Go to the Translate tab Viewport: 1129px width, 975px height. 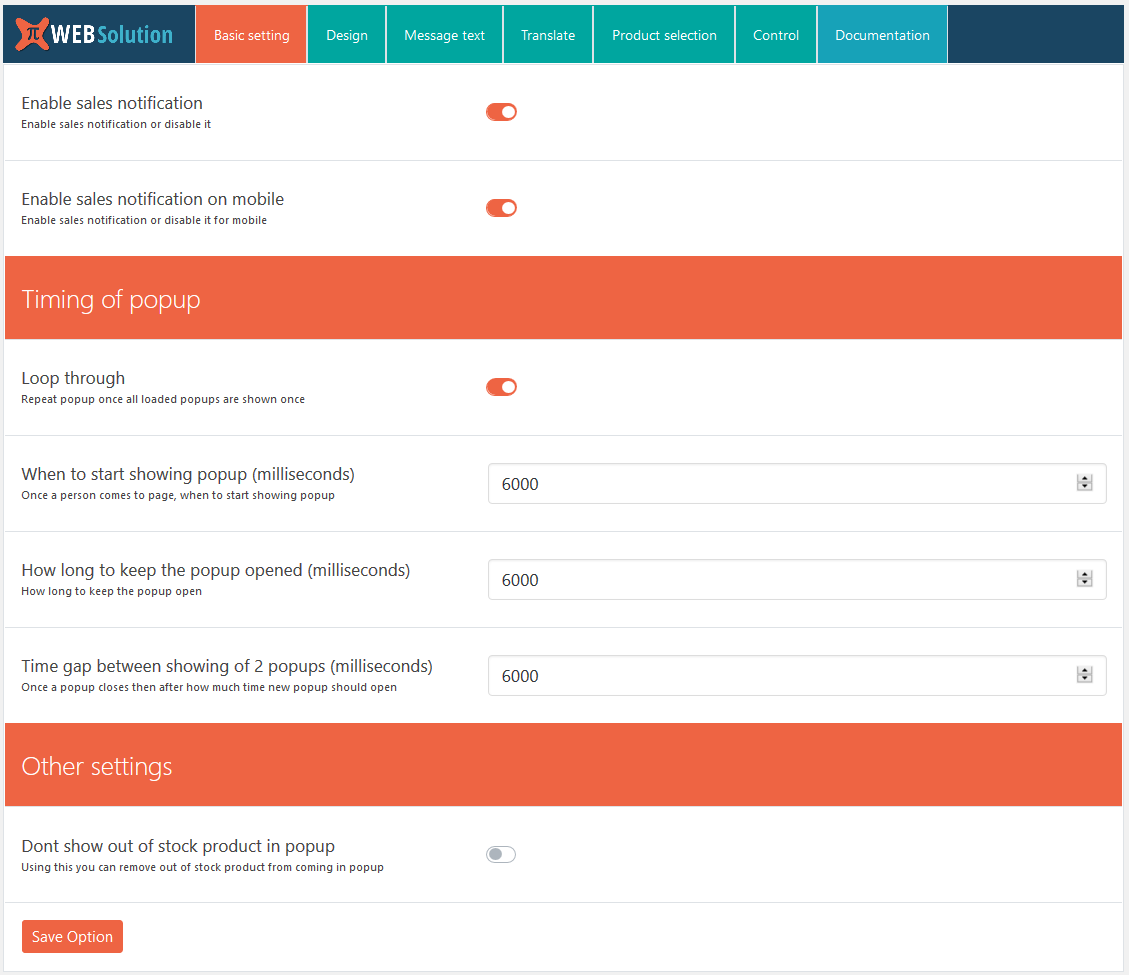(547, 34)
